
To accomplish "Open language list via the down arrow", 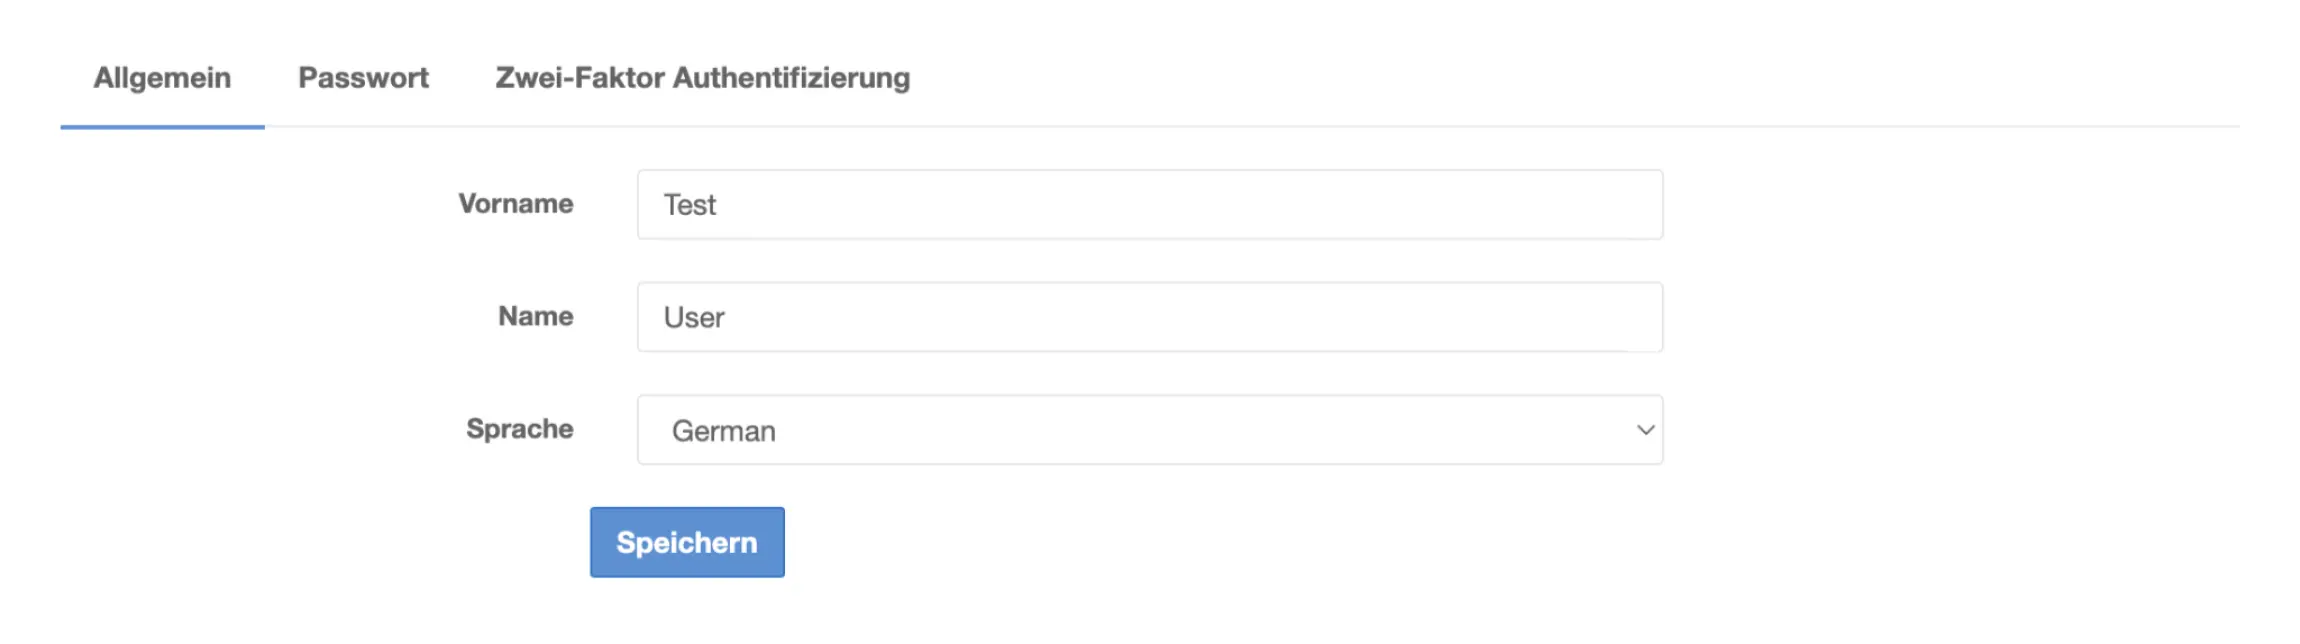I will pyautogui.click(x=1645, y=430).
